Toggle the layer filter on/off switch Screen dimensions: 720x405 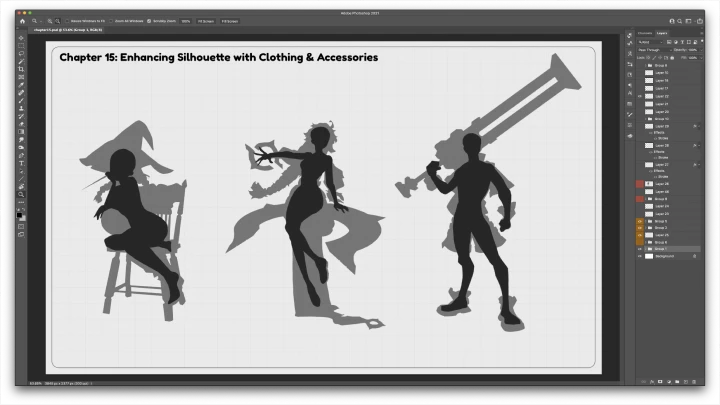(702, 42)
